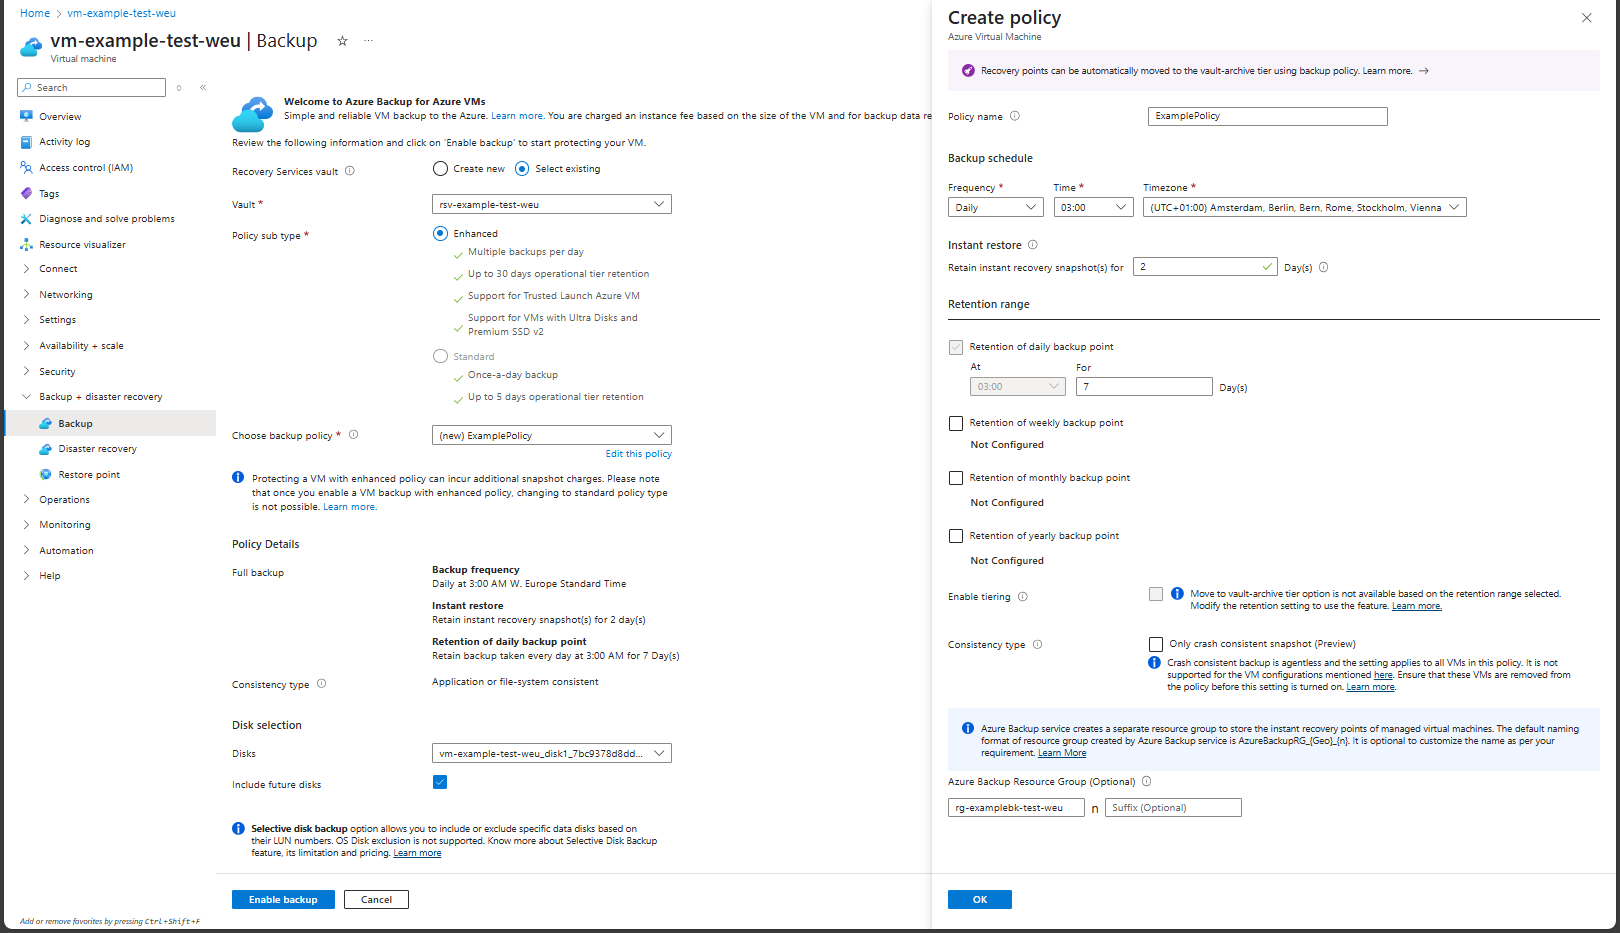Choose the Standard policy sub type
1620x933 pixels.
[440, 357]
